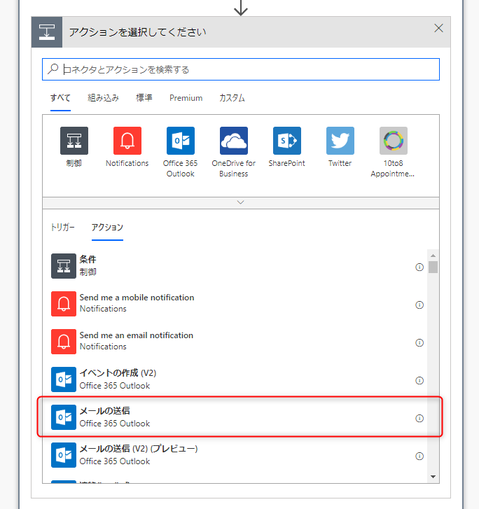Select the 条件 action text

coord(88,259)
